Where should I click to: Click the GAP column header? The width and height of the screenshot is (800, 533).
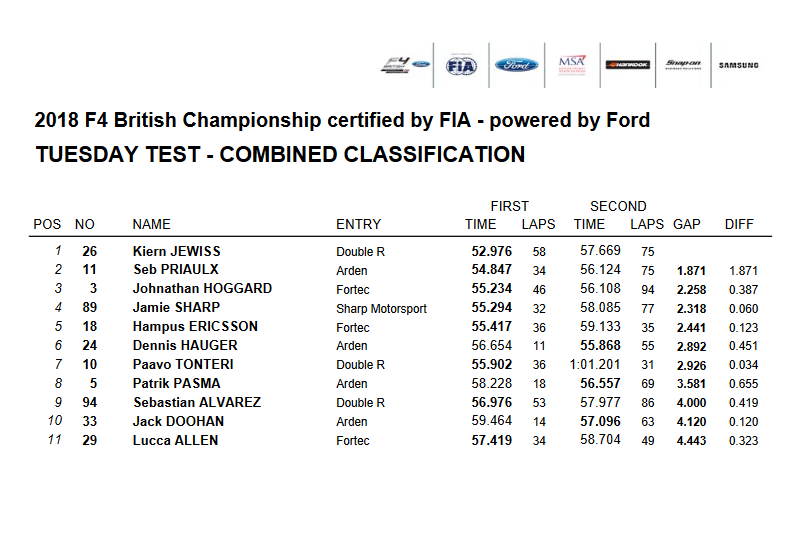pyautogui.click(x=687, y=224)
